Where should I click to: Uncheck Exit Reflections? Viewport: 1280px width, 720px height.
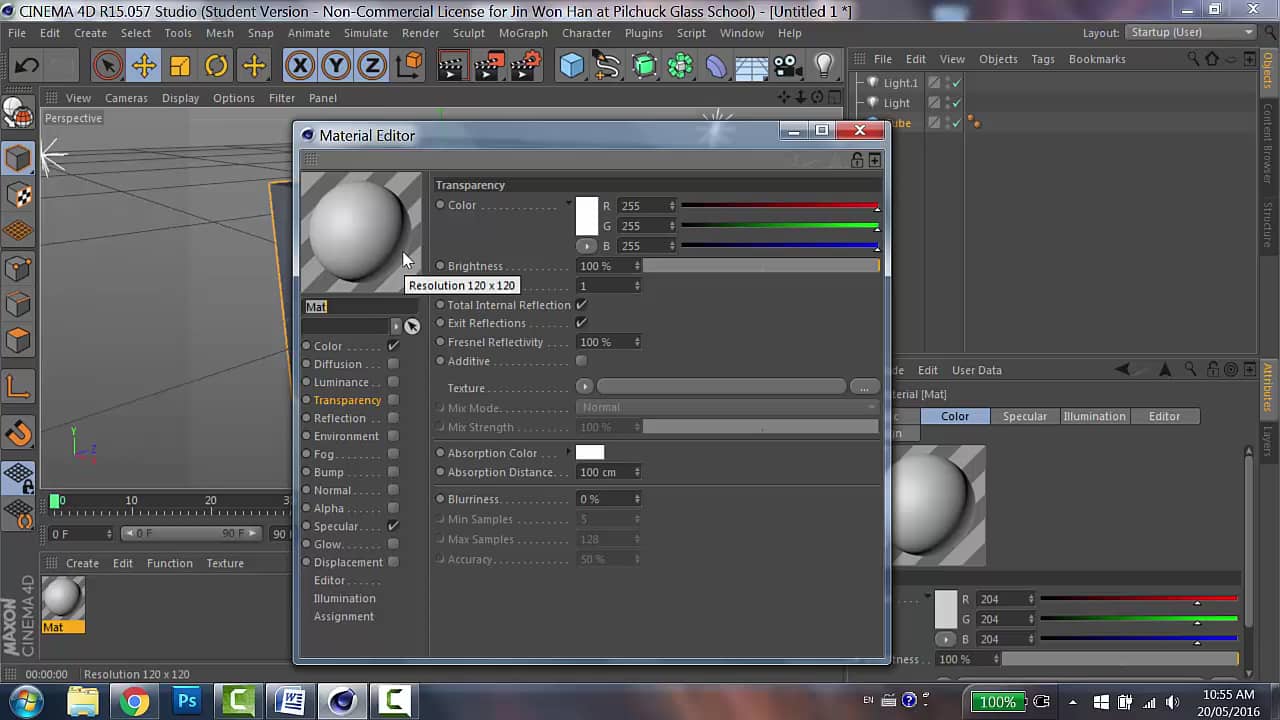pyautogui.click(x=581, y=323)
